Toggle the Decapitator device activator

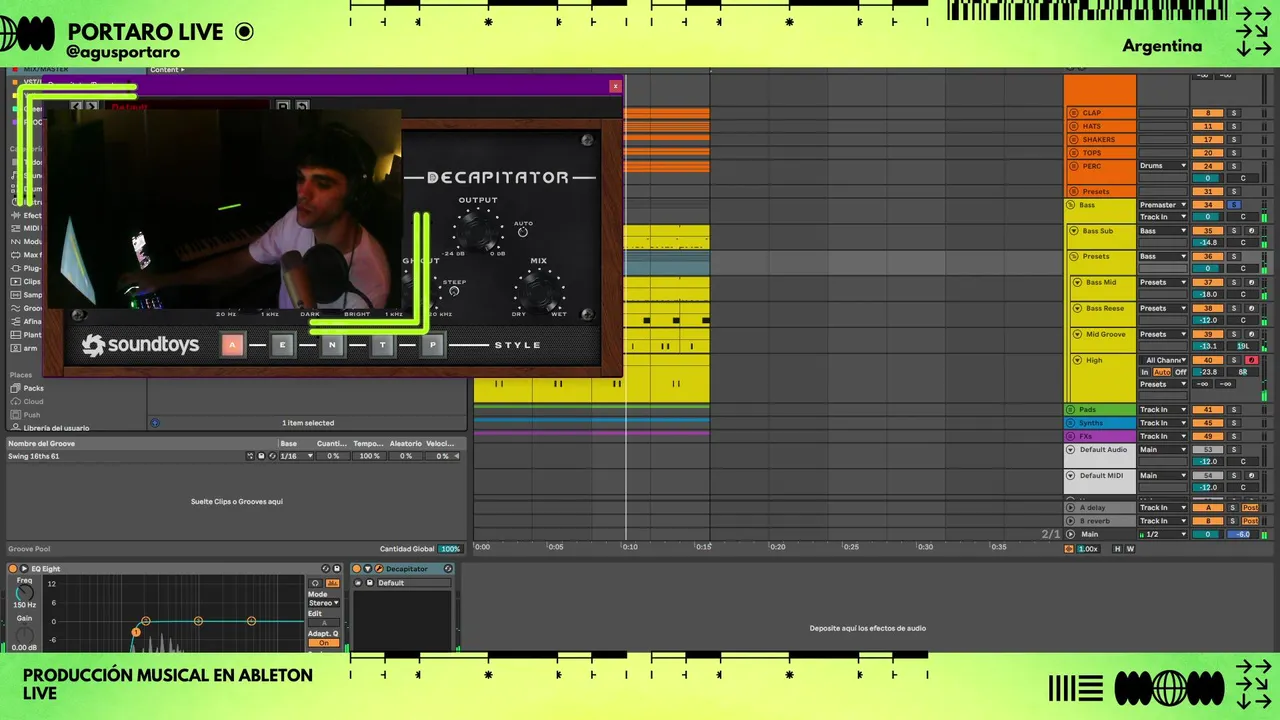pos(357,569)
